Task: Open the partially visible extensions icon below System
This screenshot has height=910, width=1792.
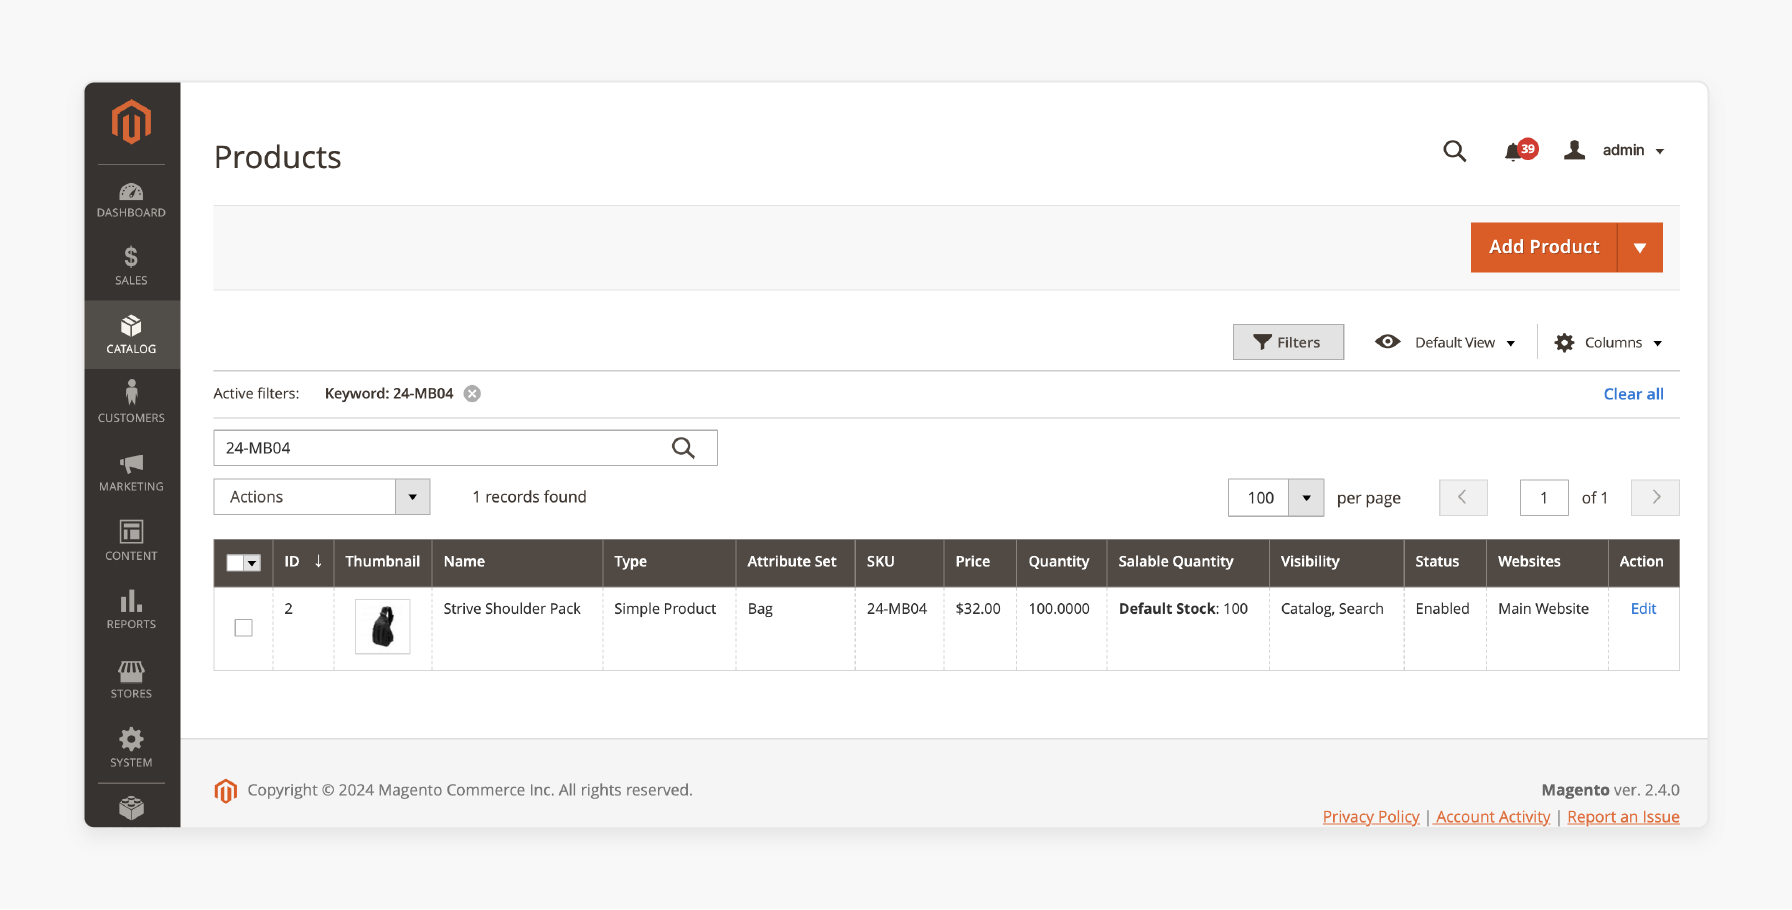Action: pos(131,808)
